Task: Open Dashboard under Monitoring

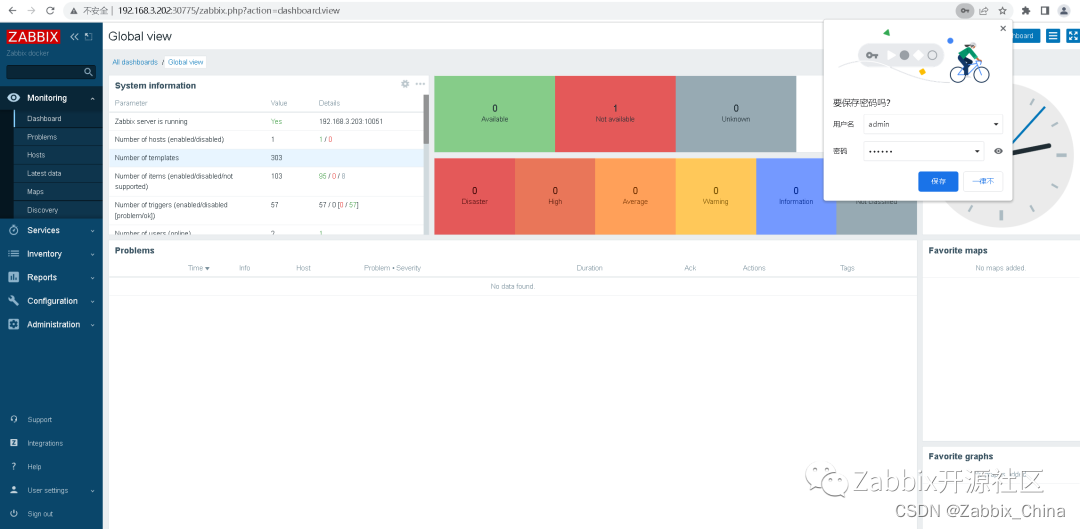Action: click(x=44, y=118)
